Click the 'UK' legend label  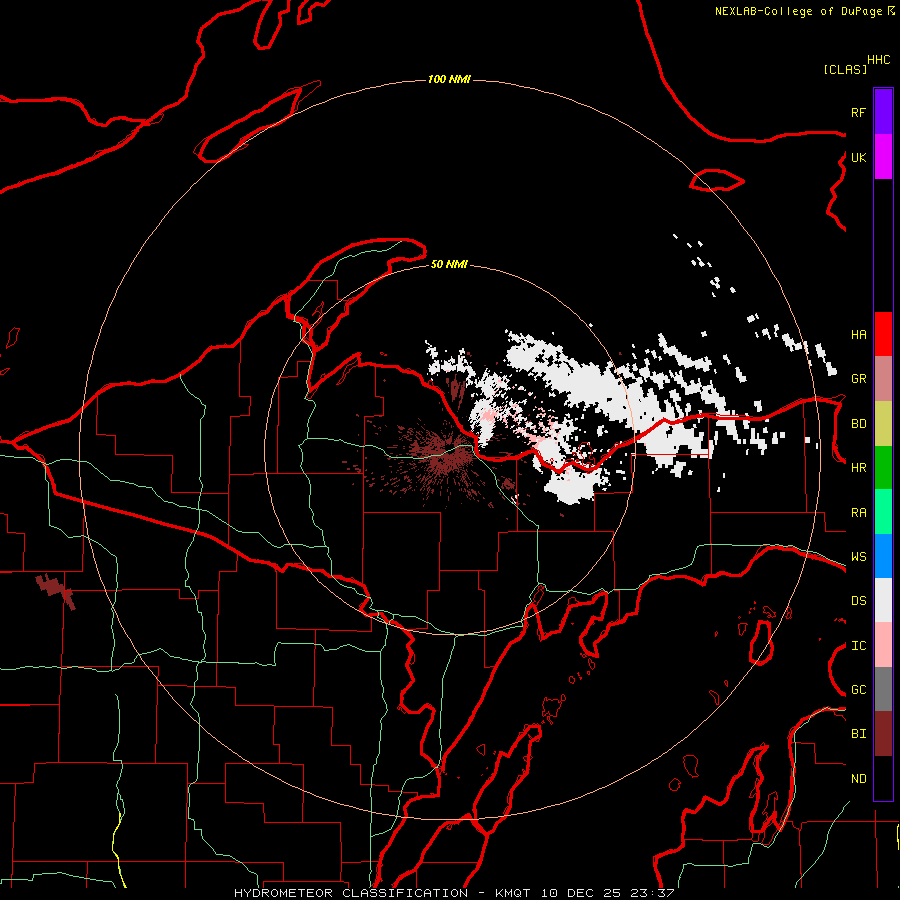click(x=858, y=157)
